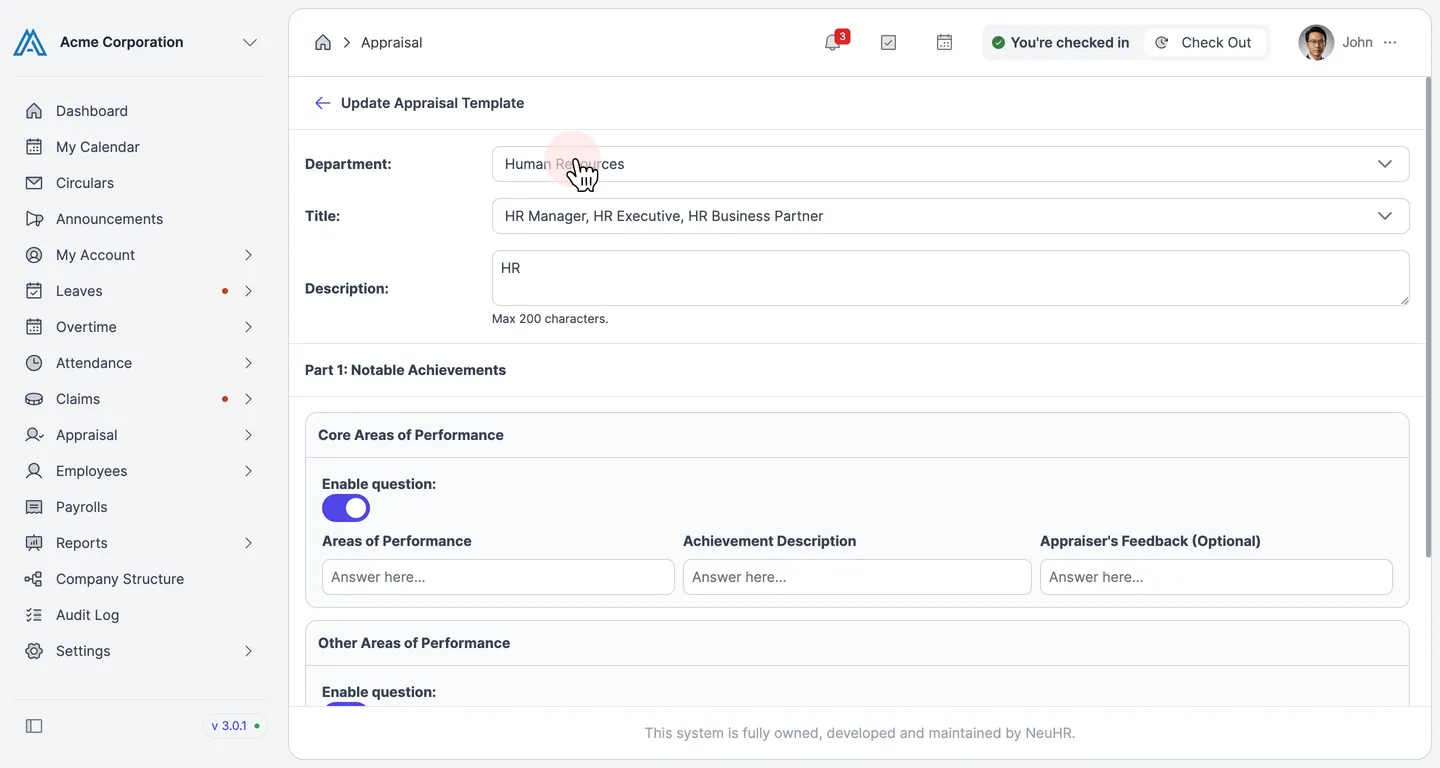Click the Appraisal person-check icon in sidebar

pyautogui.click(x=34, y=435)
